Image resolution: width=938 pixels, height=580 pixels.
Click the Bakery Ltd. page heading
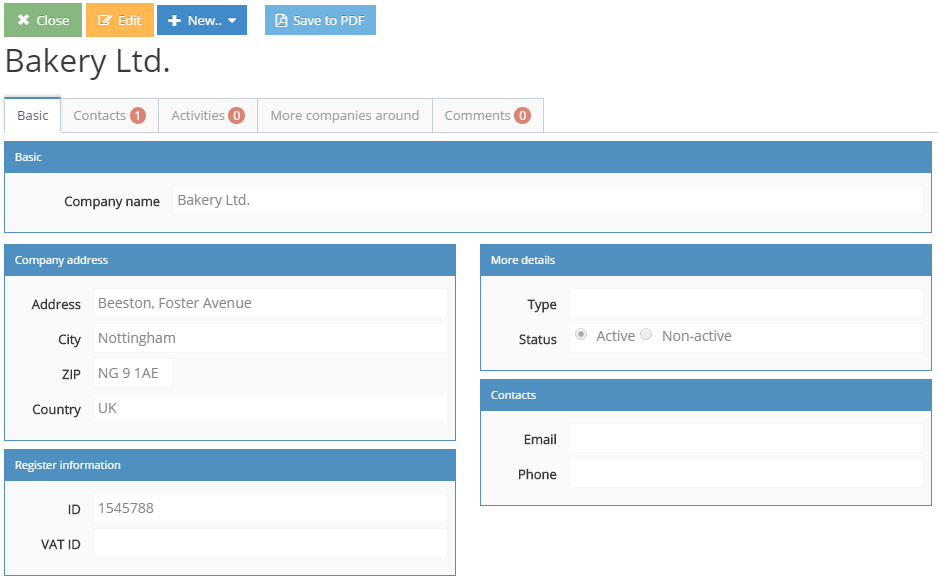(87, 62)
